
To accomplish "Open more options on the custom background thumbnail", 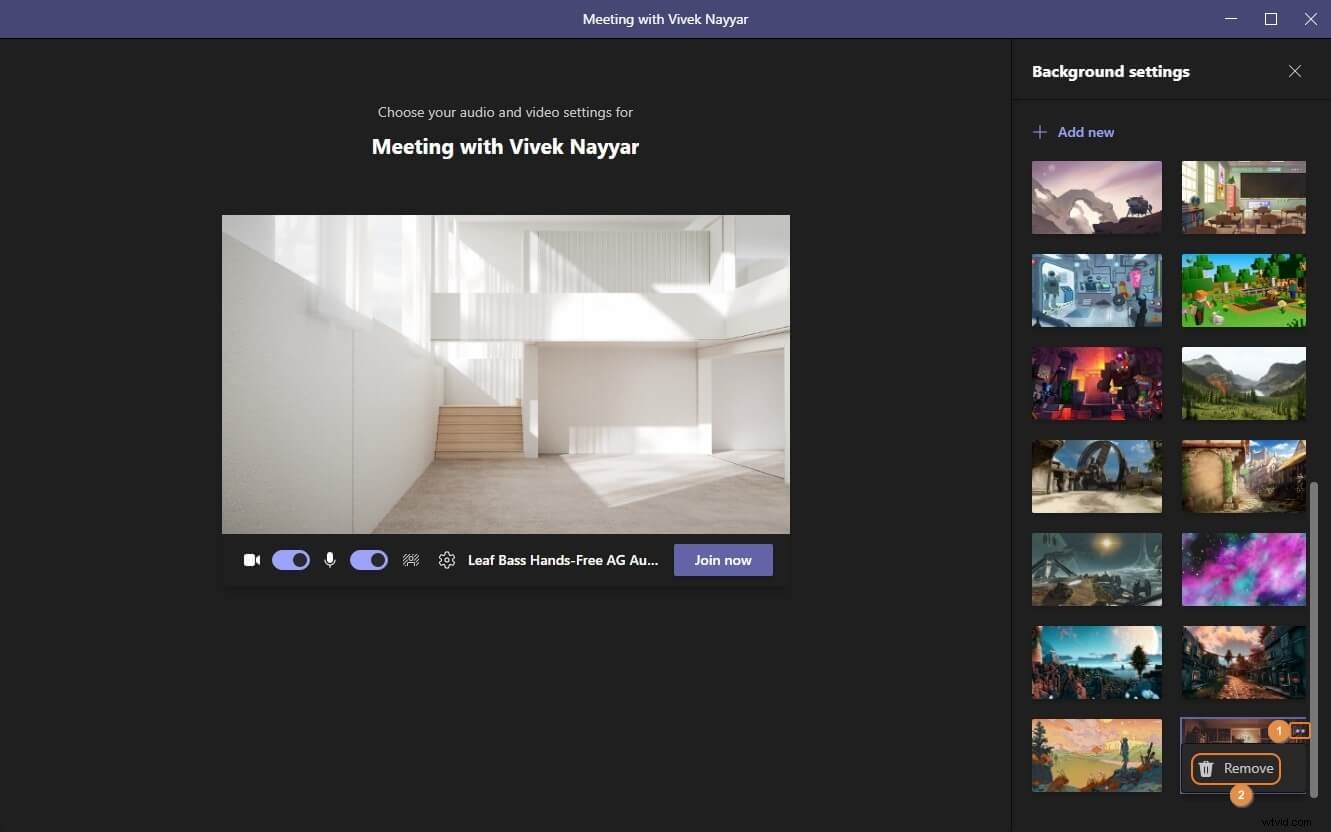I will 1301,731.
